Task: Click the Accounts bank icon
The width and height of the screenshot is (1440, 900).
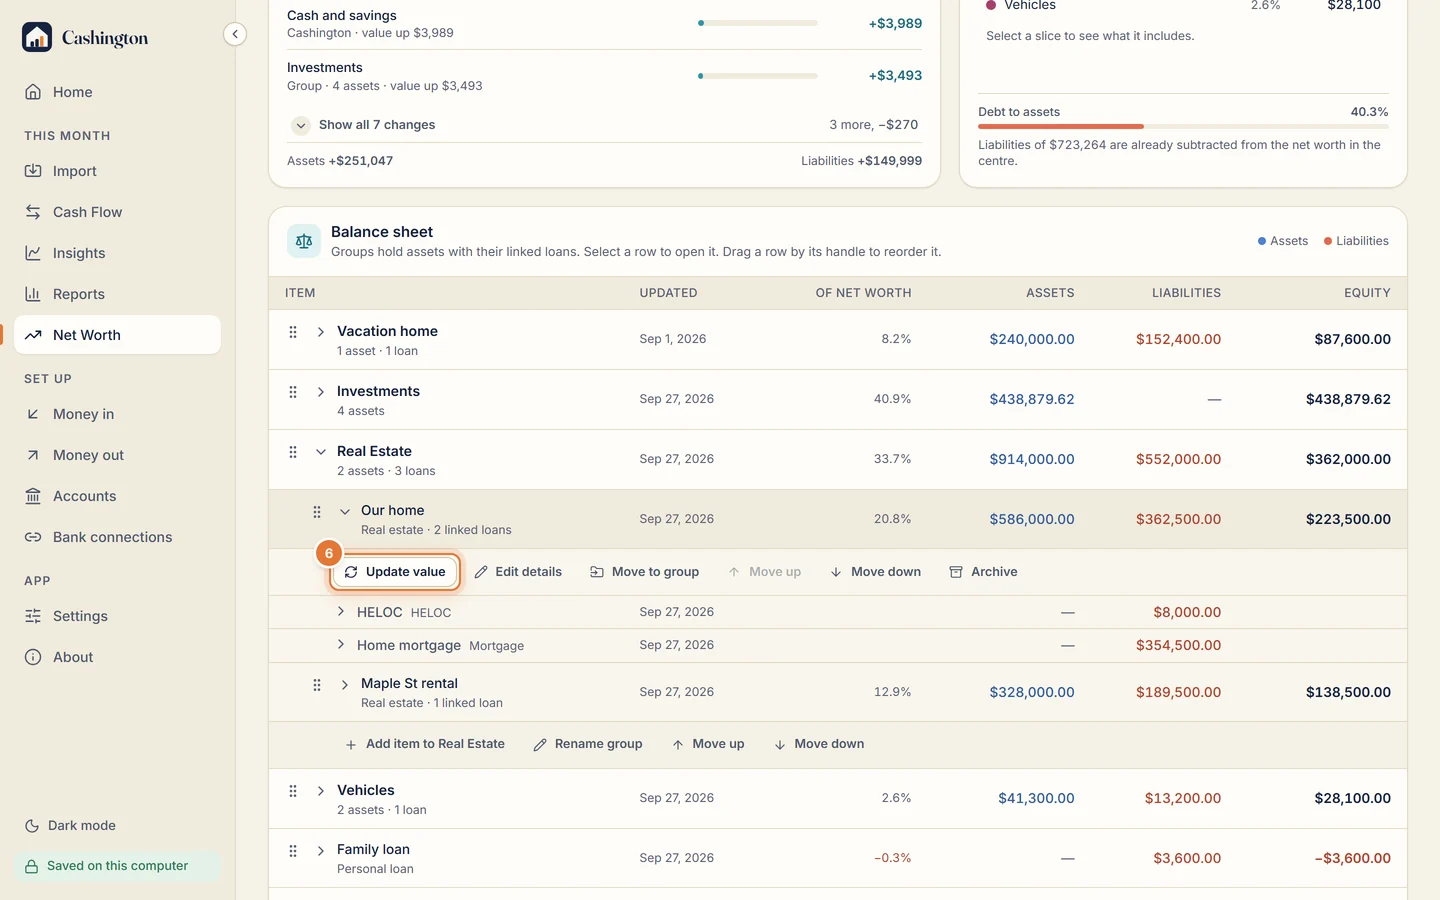Action: 33,496
